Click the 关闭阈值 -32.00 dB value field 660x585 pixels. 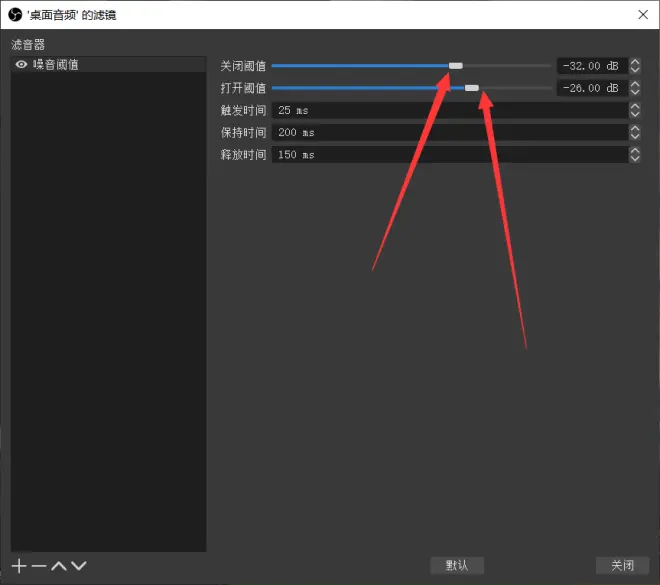[592, 66]
